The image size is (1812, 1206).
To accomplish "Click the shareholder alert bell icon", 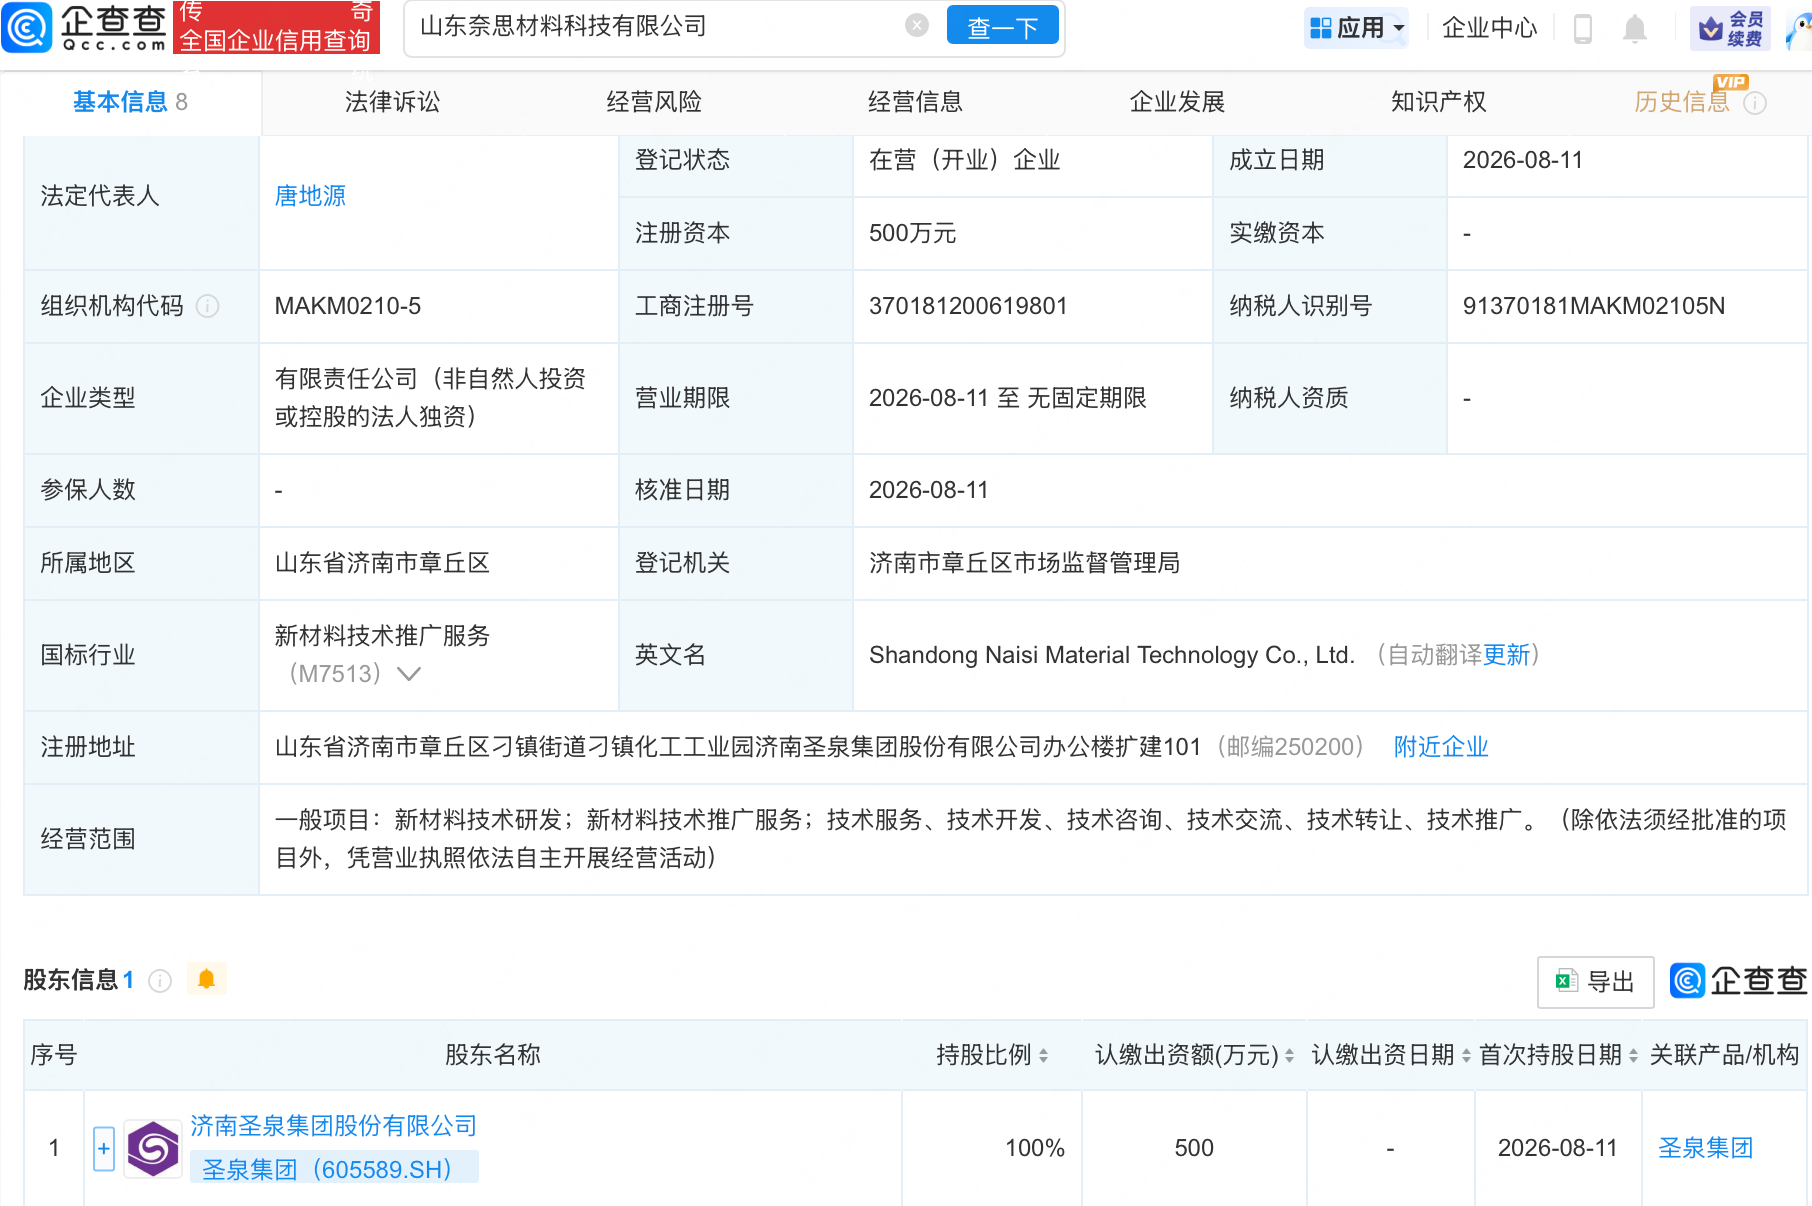I will coord(207,980).
